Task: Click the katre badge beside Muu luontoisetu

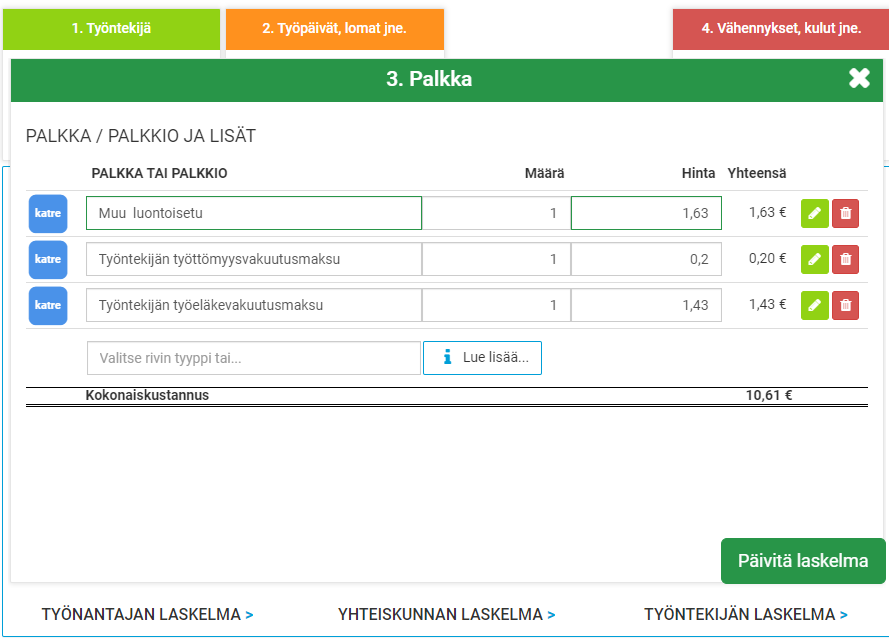Action: coord(48,213)
